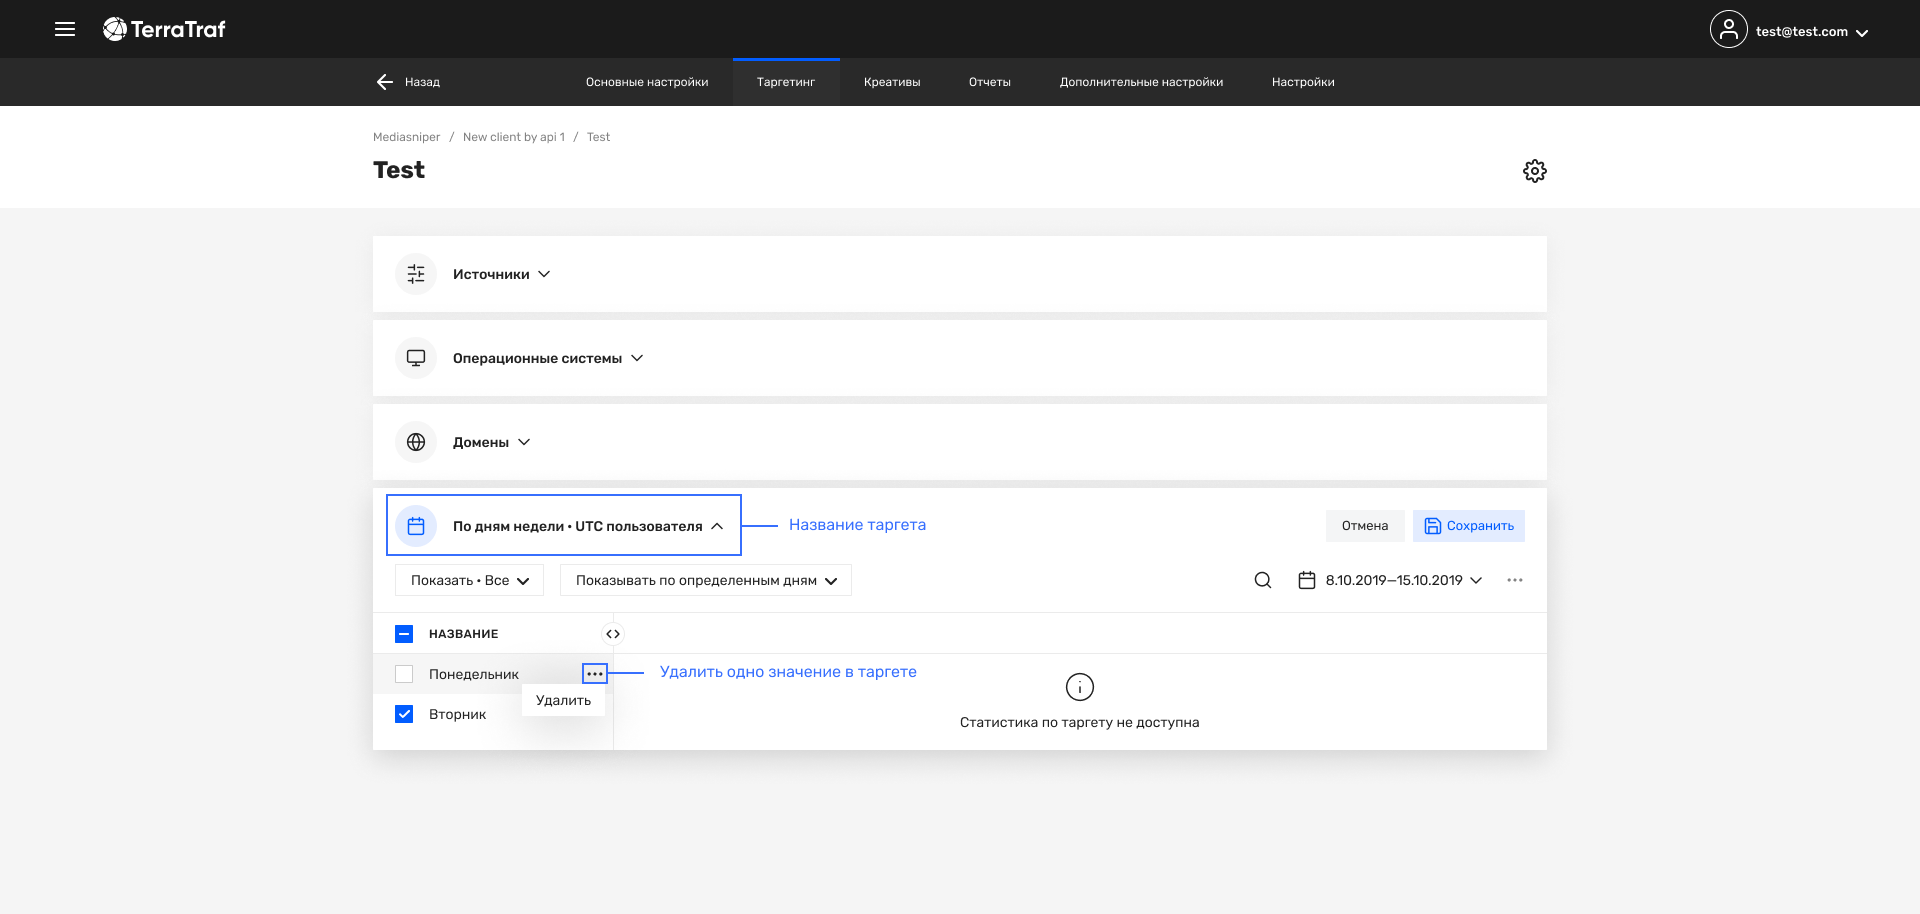1920x914 pixels.
Task: Click the Назад link text
Action: coord(422,82)
